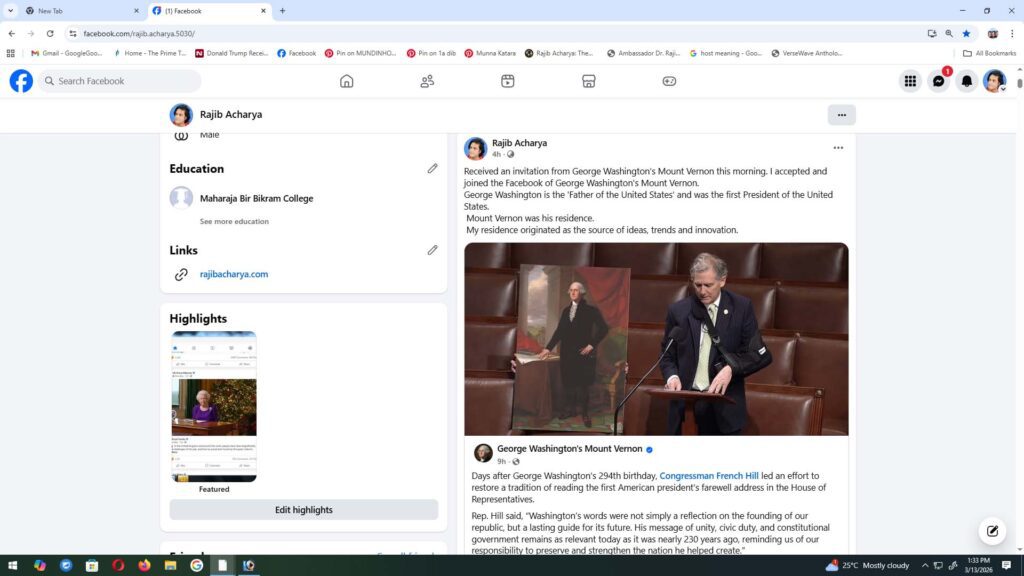The width and height of the screenshot is (1024, 576).
Task: Click the Facebook bookmark in bookmarks bar
Action: [x=297, y=53]
